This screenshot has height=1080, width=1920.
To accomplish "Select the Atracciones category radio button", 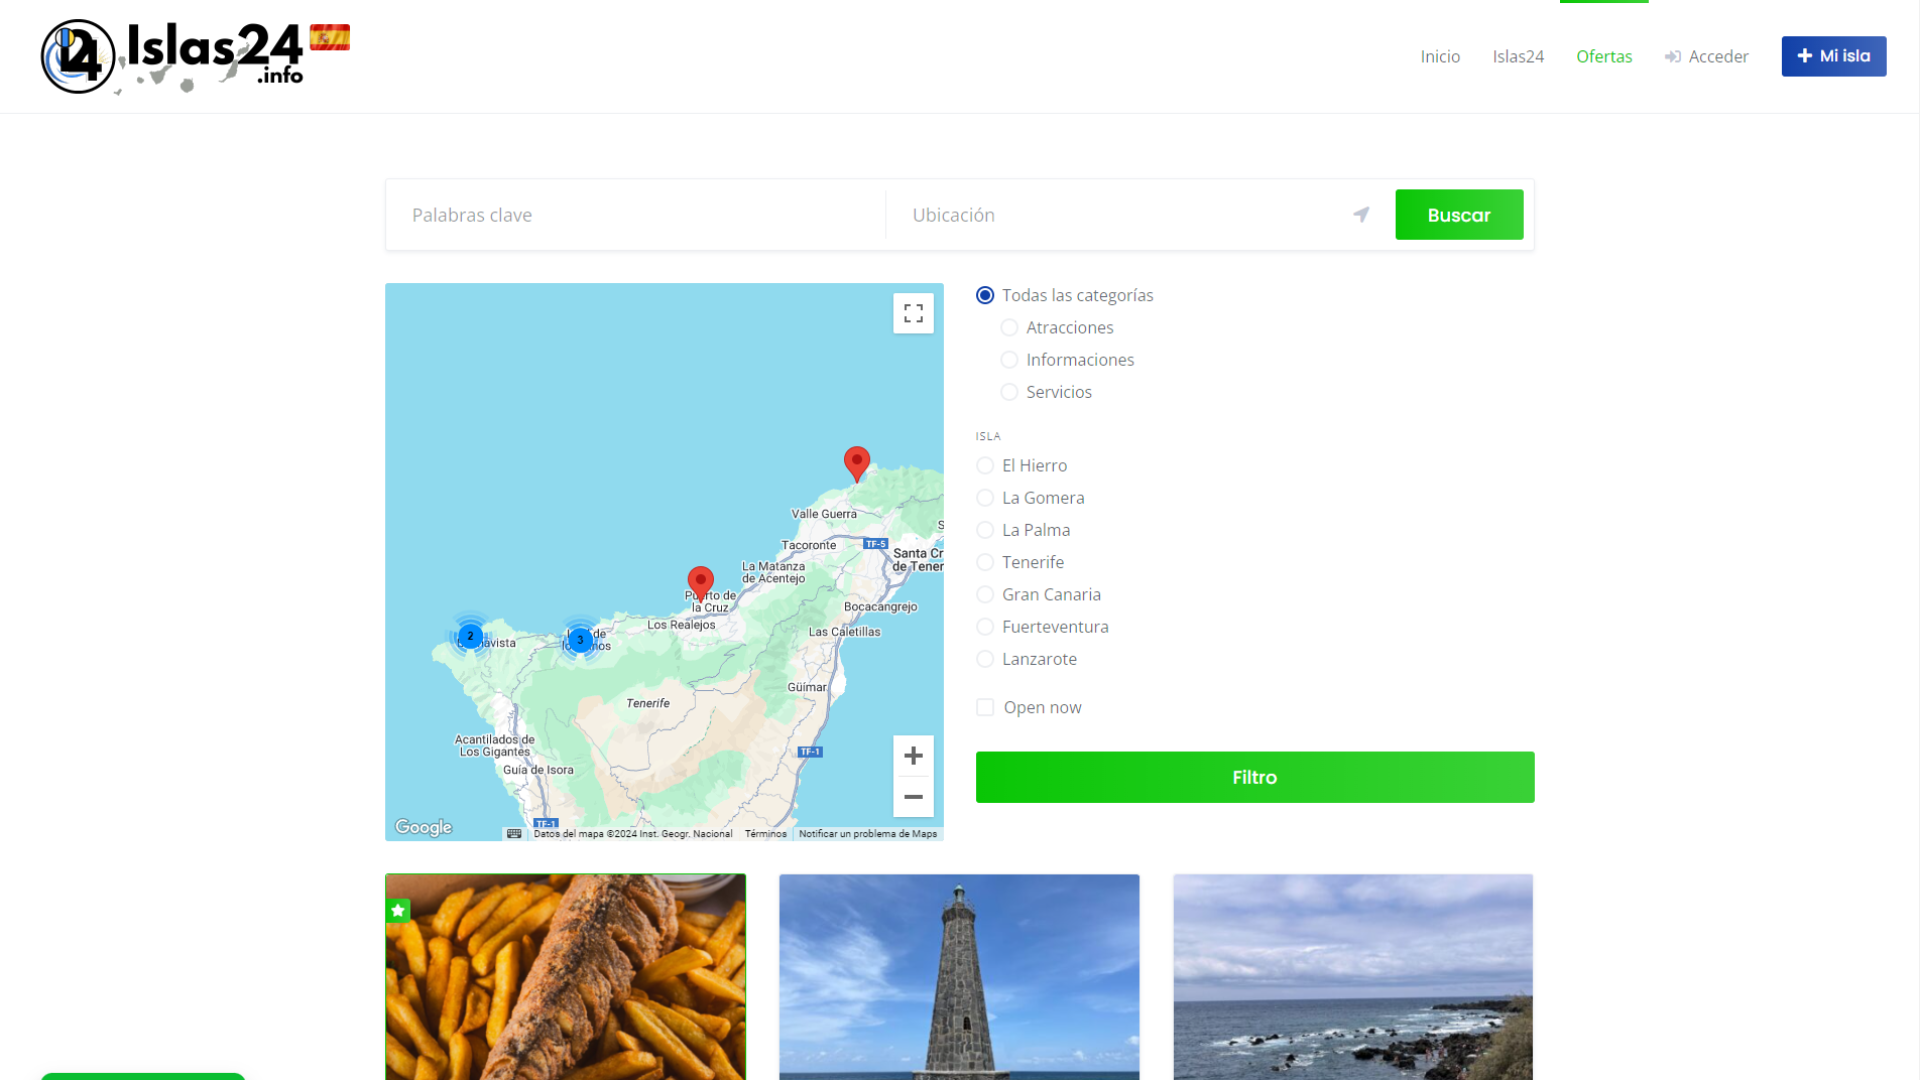I will pos(1009,328).
